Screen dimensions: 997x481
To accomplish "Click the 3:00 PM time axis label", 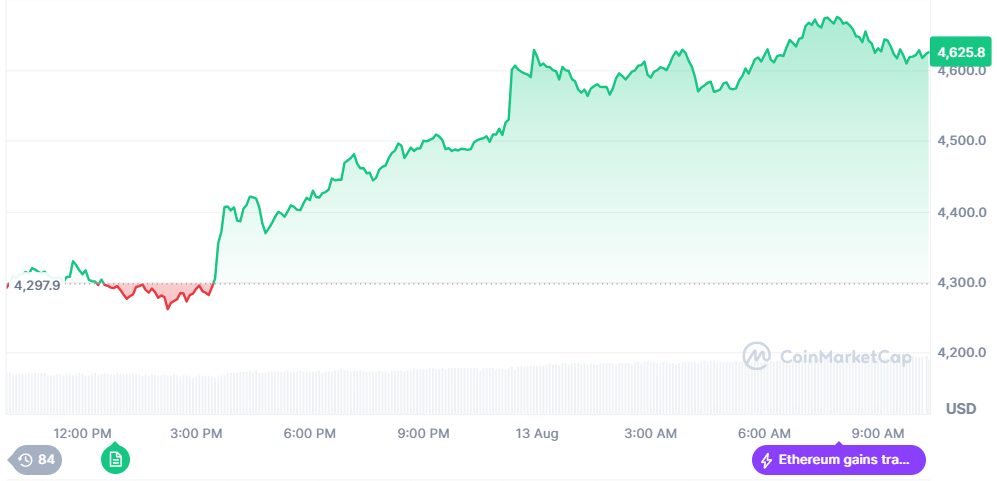I will [x=196, y=433].
